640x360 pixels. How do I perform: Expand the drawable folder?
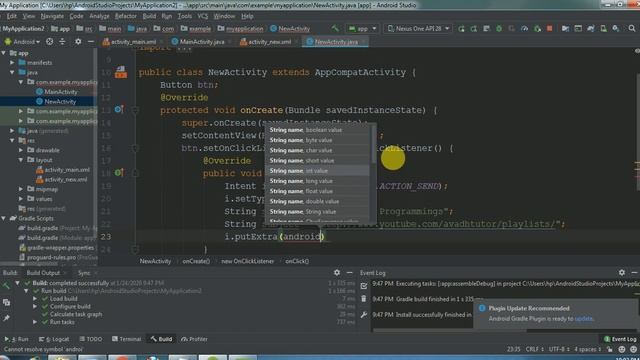tap(21, 150)
